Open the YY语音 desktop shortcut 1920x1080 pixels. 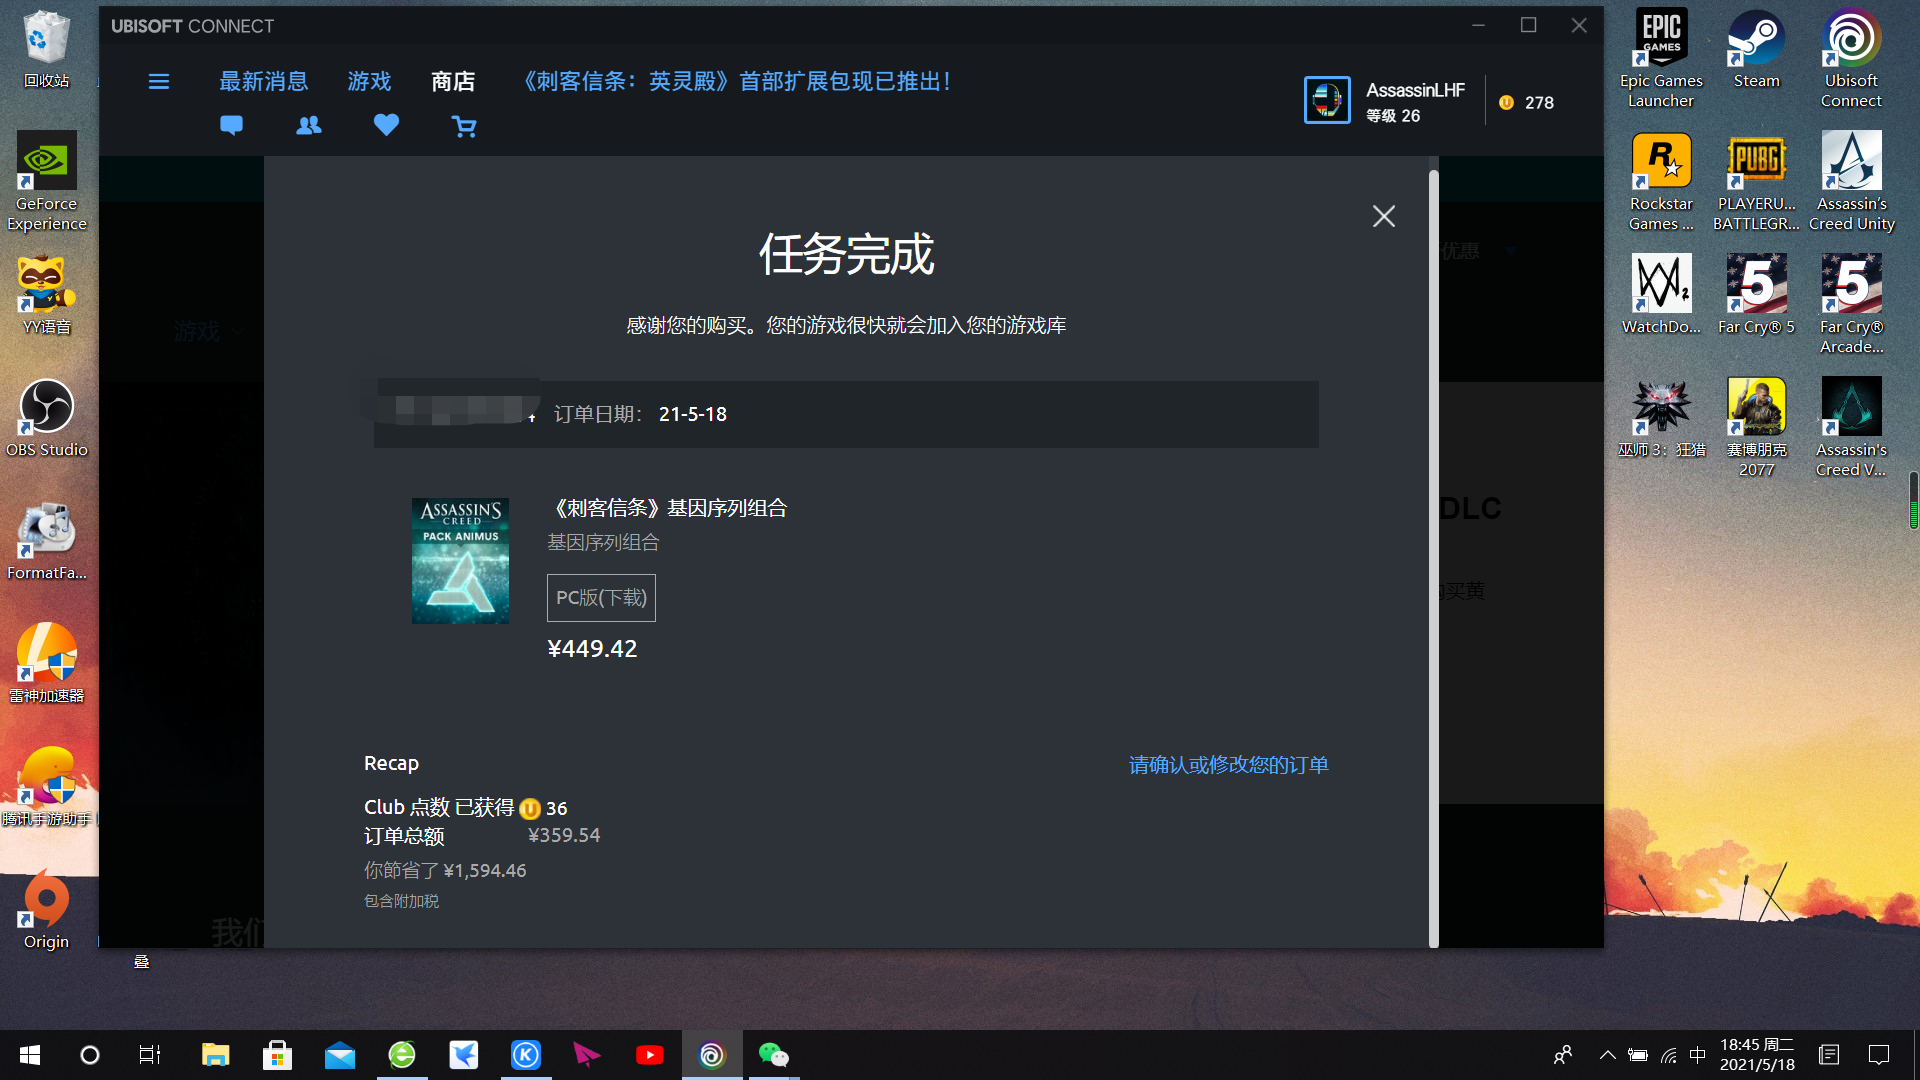coord(46,296)
